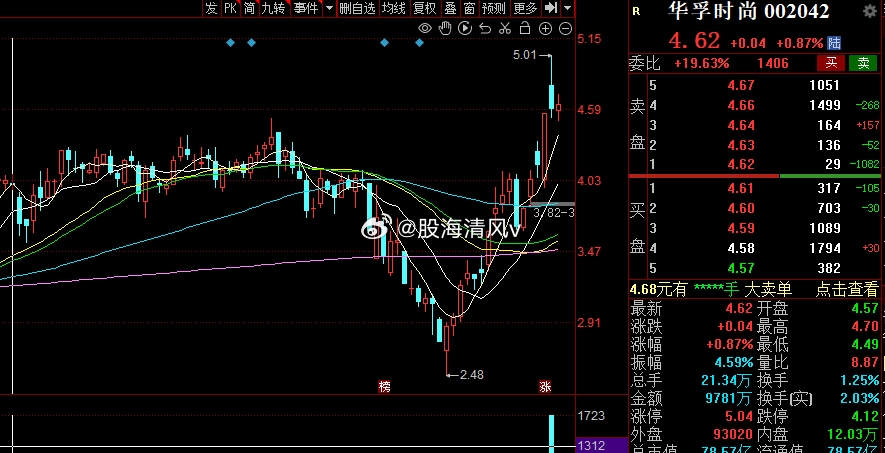The width and height of the screenshot is (885, 453).
Task: Click the red-green buy/sell ratio bar
Action: [753, 175]
